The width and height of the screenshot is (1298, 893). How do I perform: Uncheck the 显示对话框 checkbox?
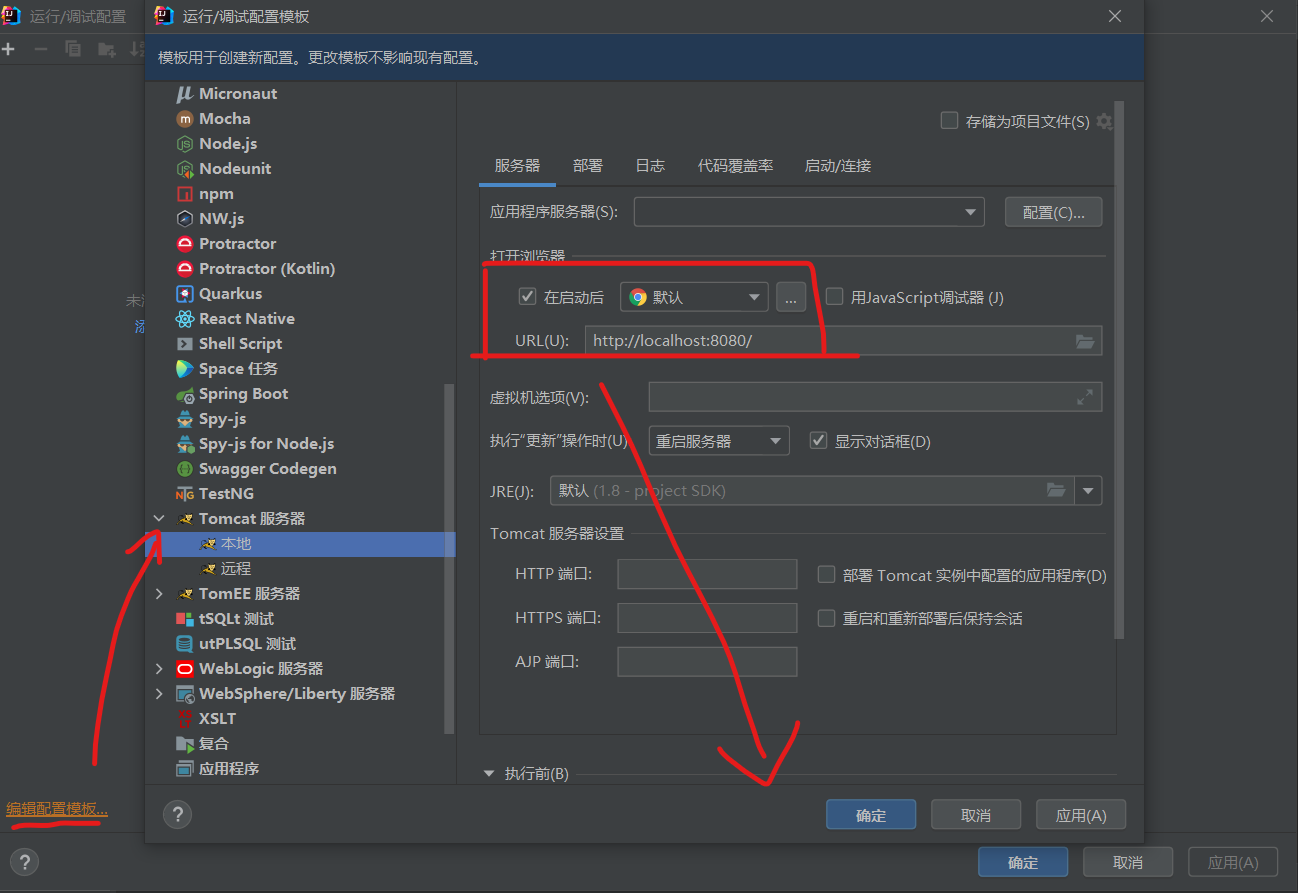pyautogui.click(x=818, y=440)
